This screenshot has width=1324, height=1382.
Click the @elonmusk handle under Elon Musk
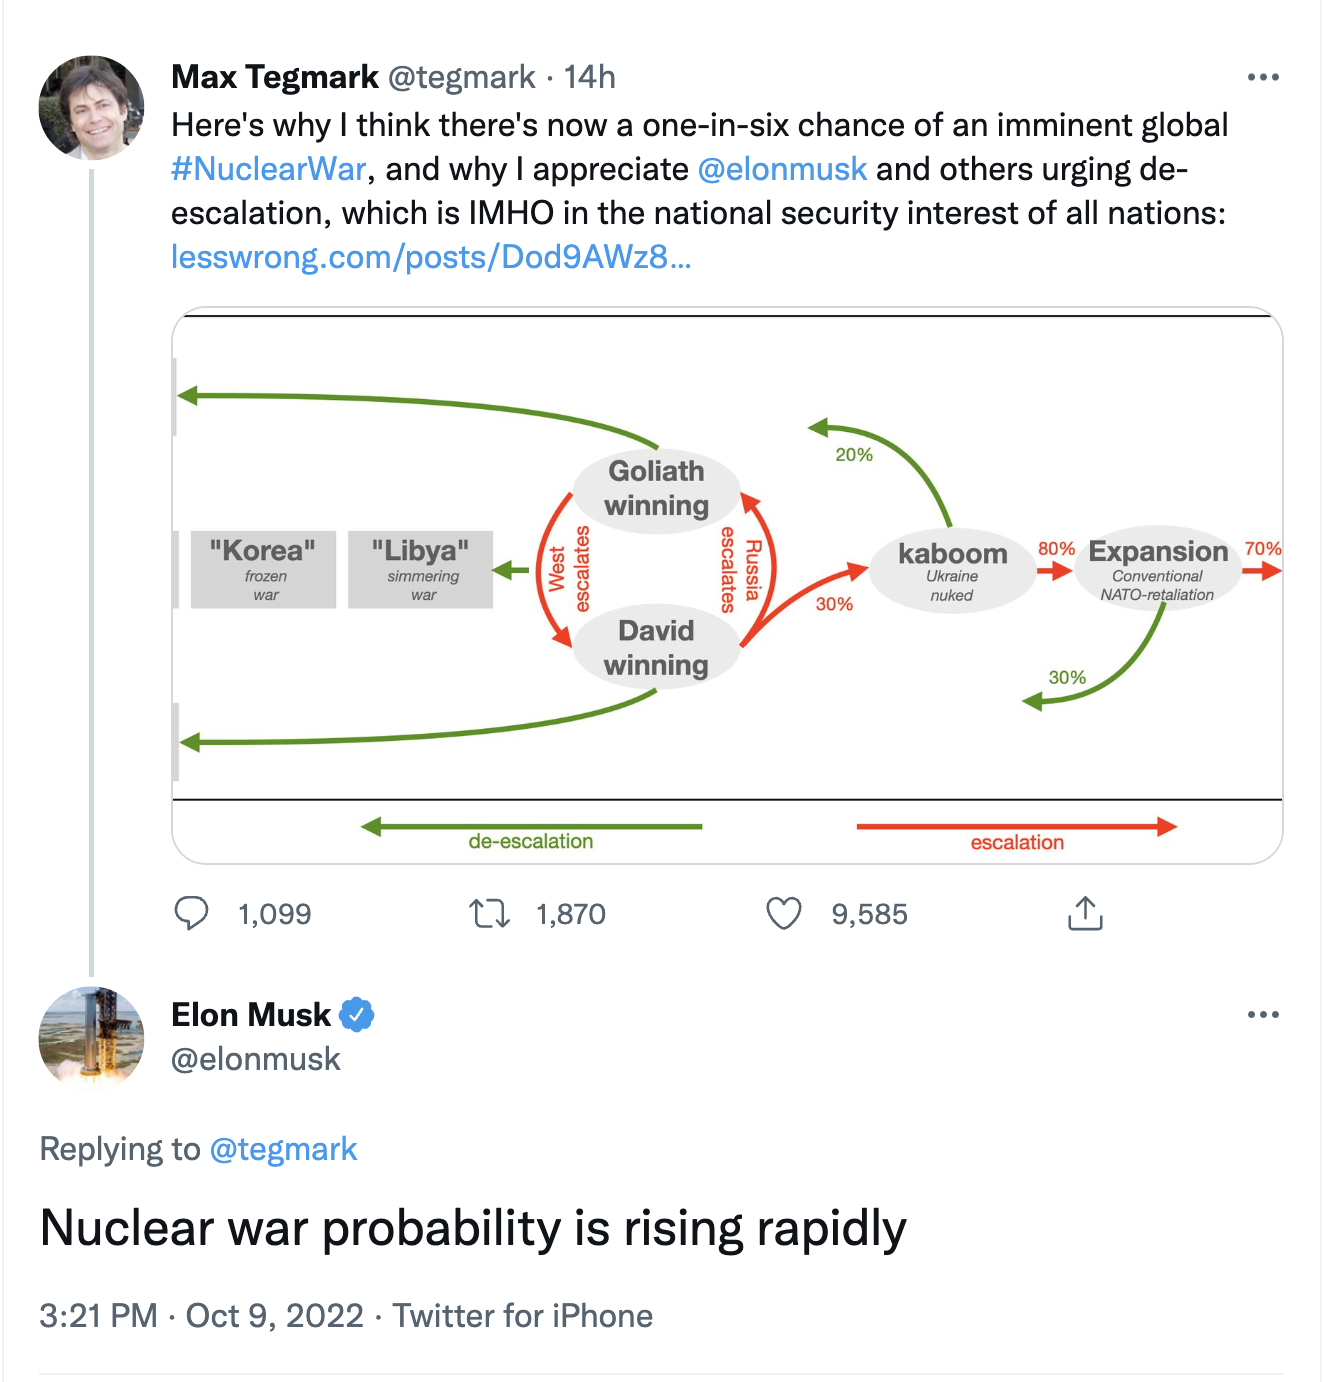pyautogui.click(x=256, y=1059)
